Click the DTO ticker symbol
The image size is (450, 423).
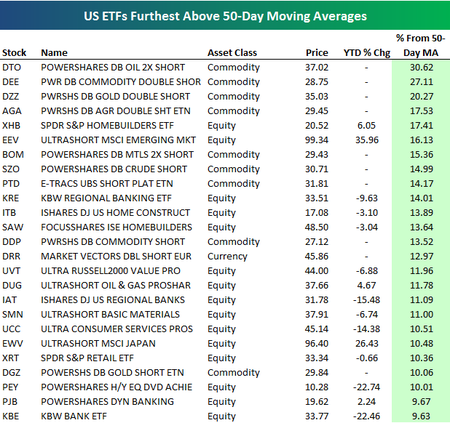point(12,67)
